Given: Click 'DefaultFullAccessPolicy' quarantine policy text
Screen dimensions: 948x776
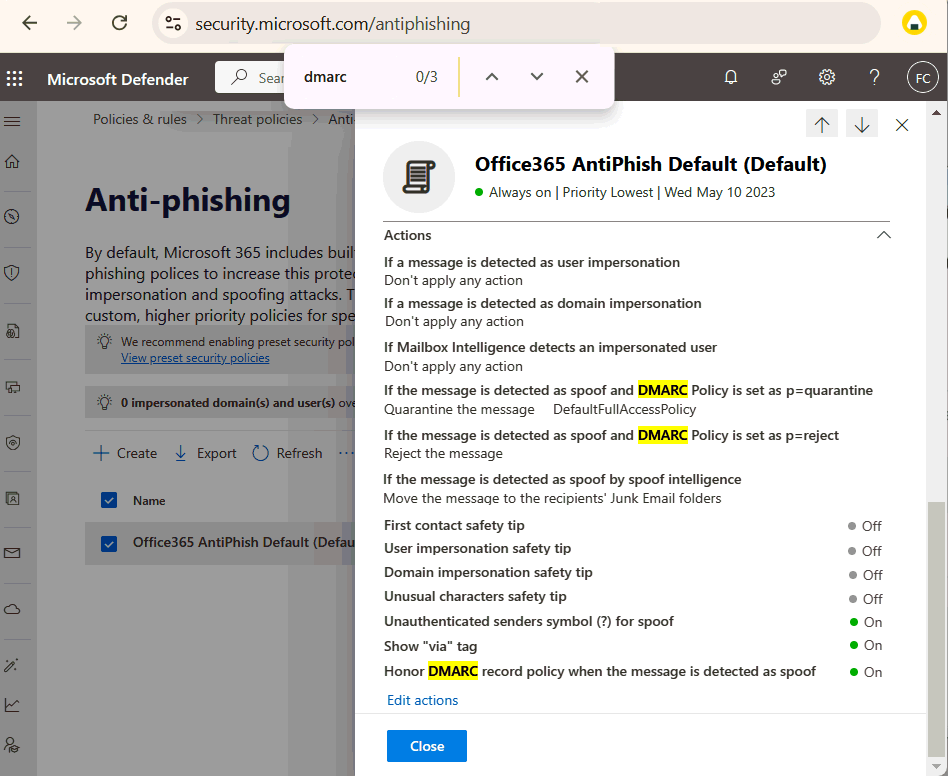Looking at the screenshot, I should pyautogui.click(x=625, y=409).
